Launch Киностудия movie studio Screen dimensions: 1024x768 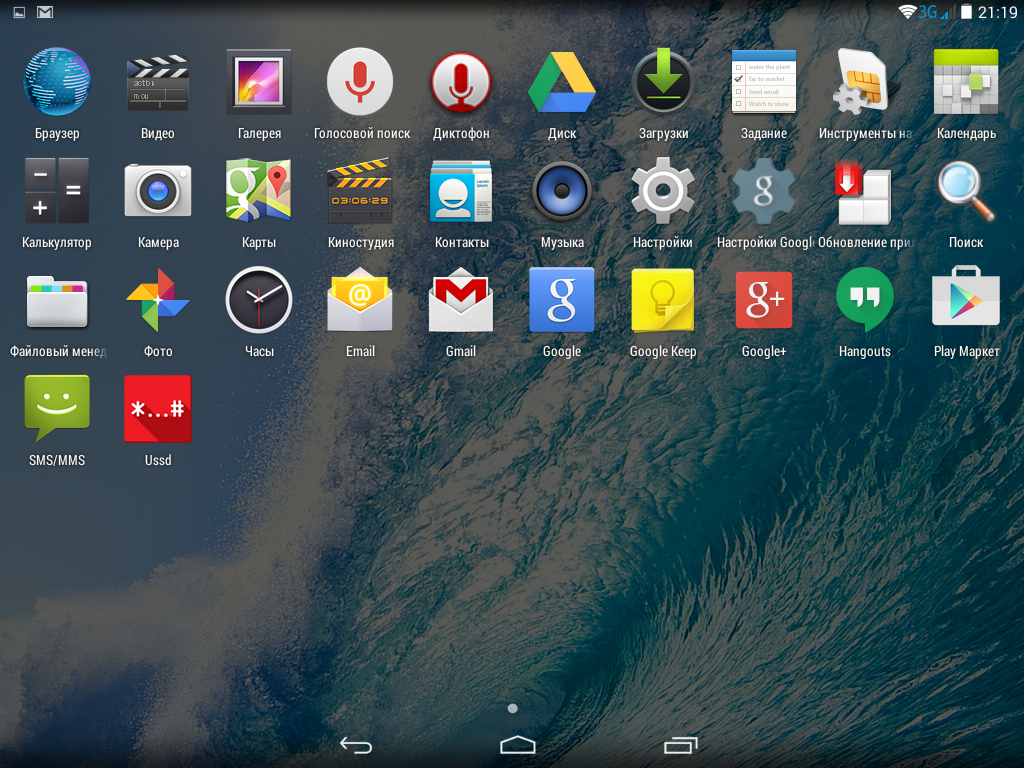[x=360, y=191]
